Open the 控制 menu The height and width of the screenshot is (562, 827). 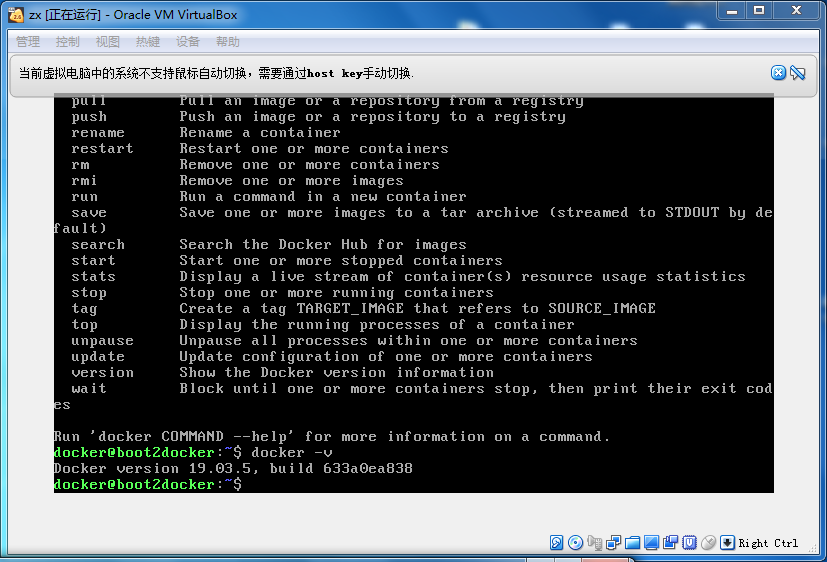68,42
